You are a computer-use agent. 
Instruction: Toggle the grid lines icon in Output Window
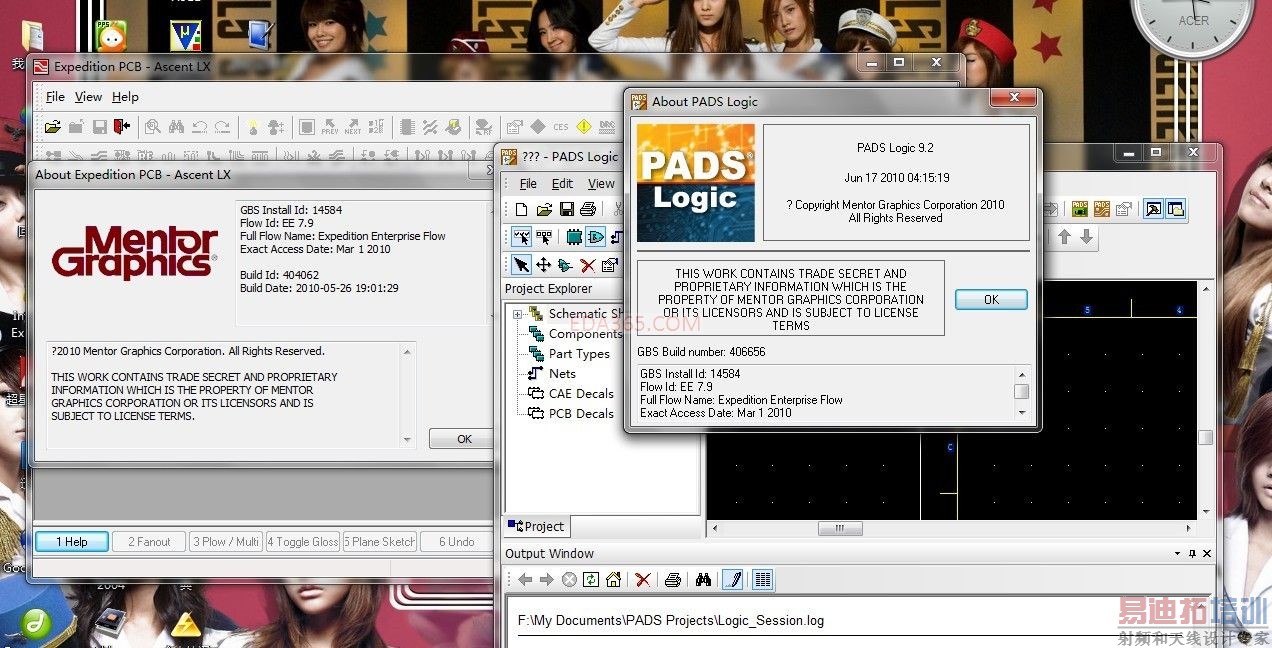coord(762,579)
